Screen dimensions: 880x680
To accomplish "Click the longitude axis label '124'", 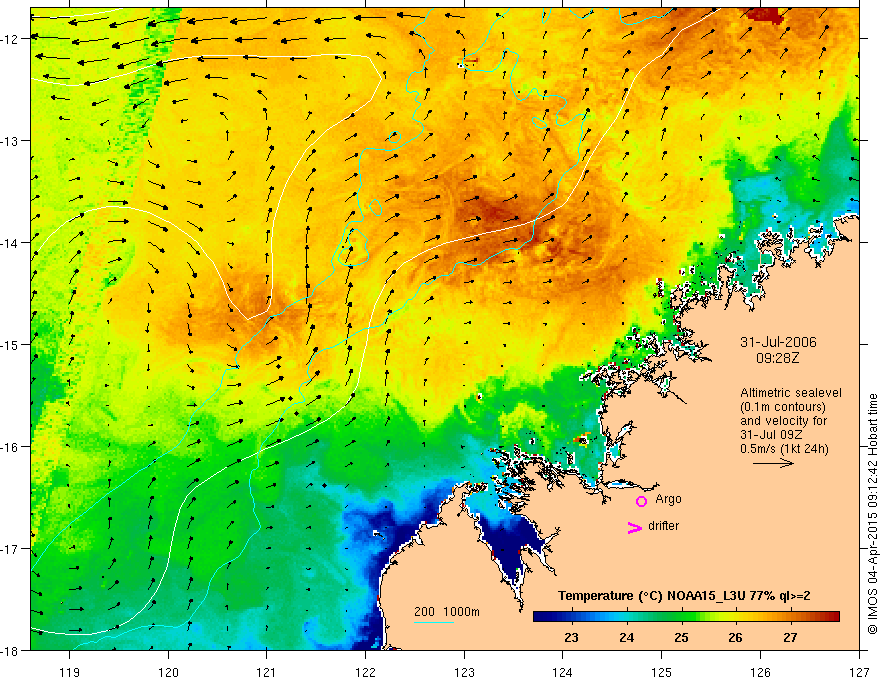I will (563, 672).
